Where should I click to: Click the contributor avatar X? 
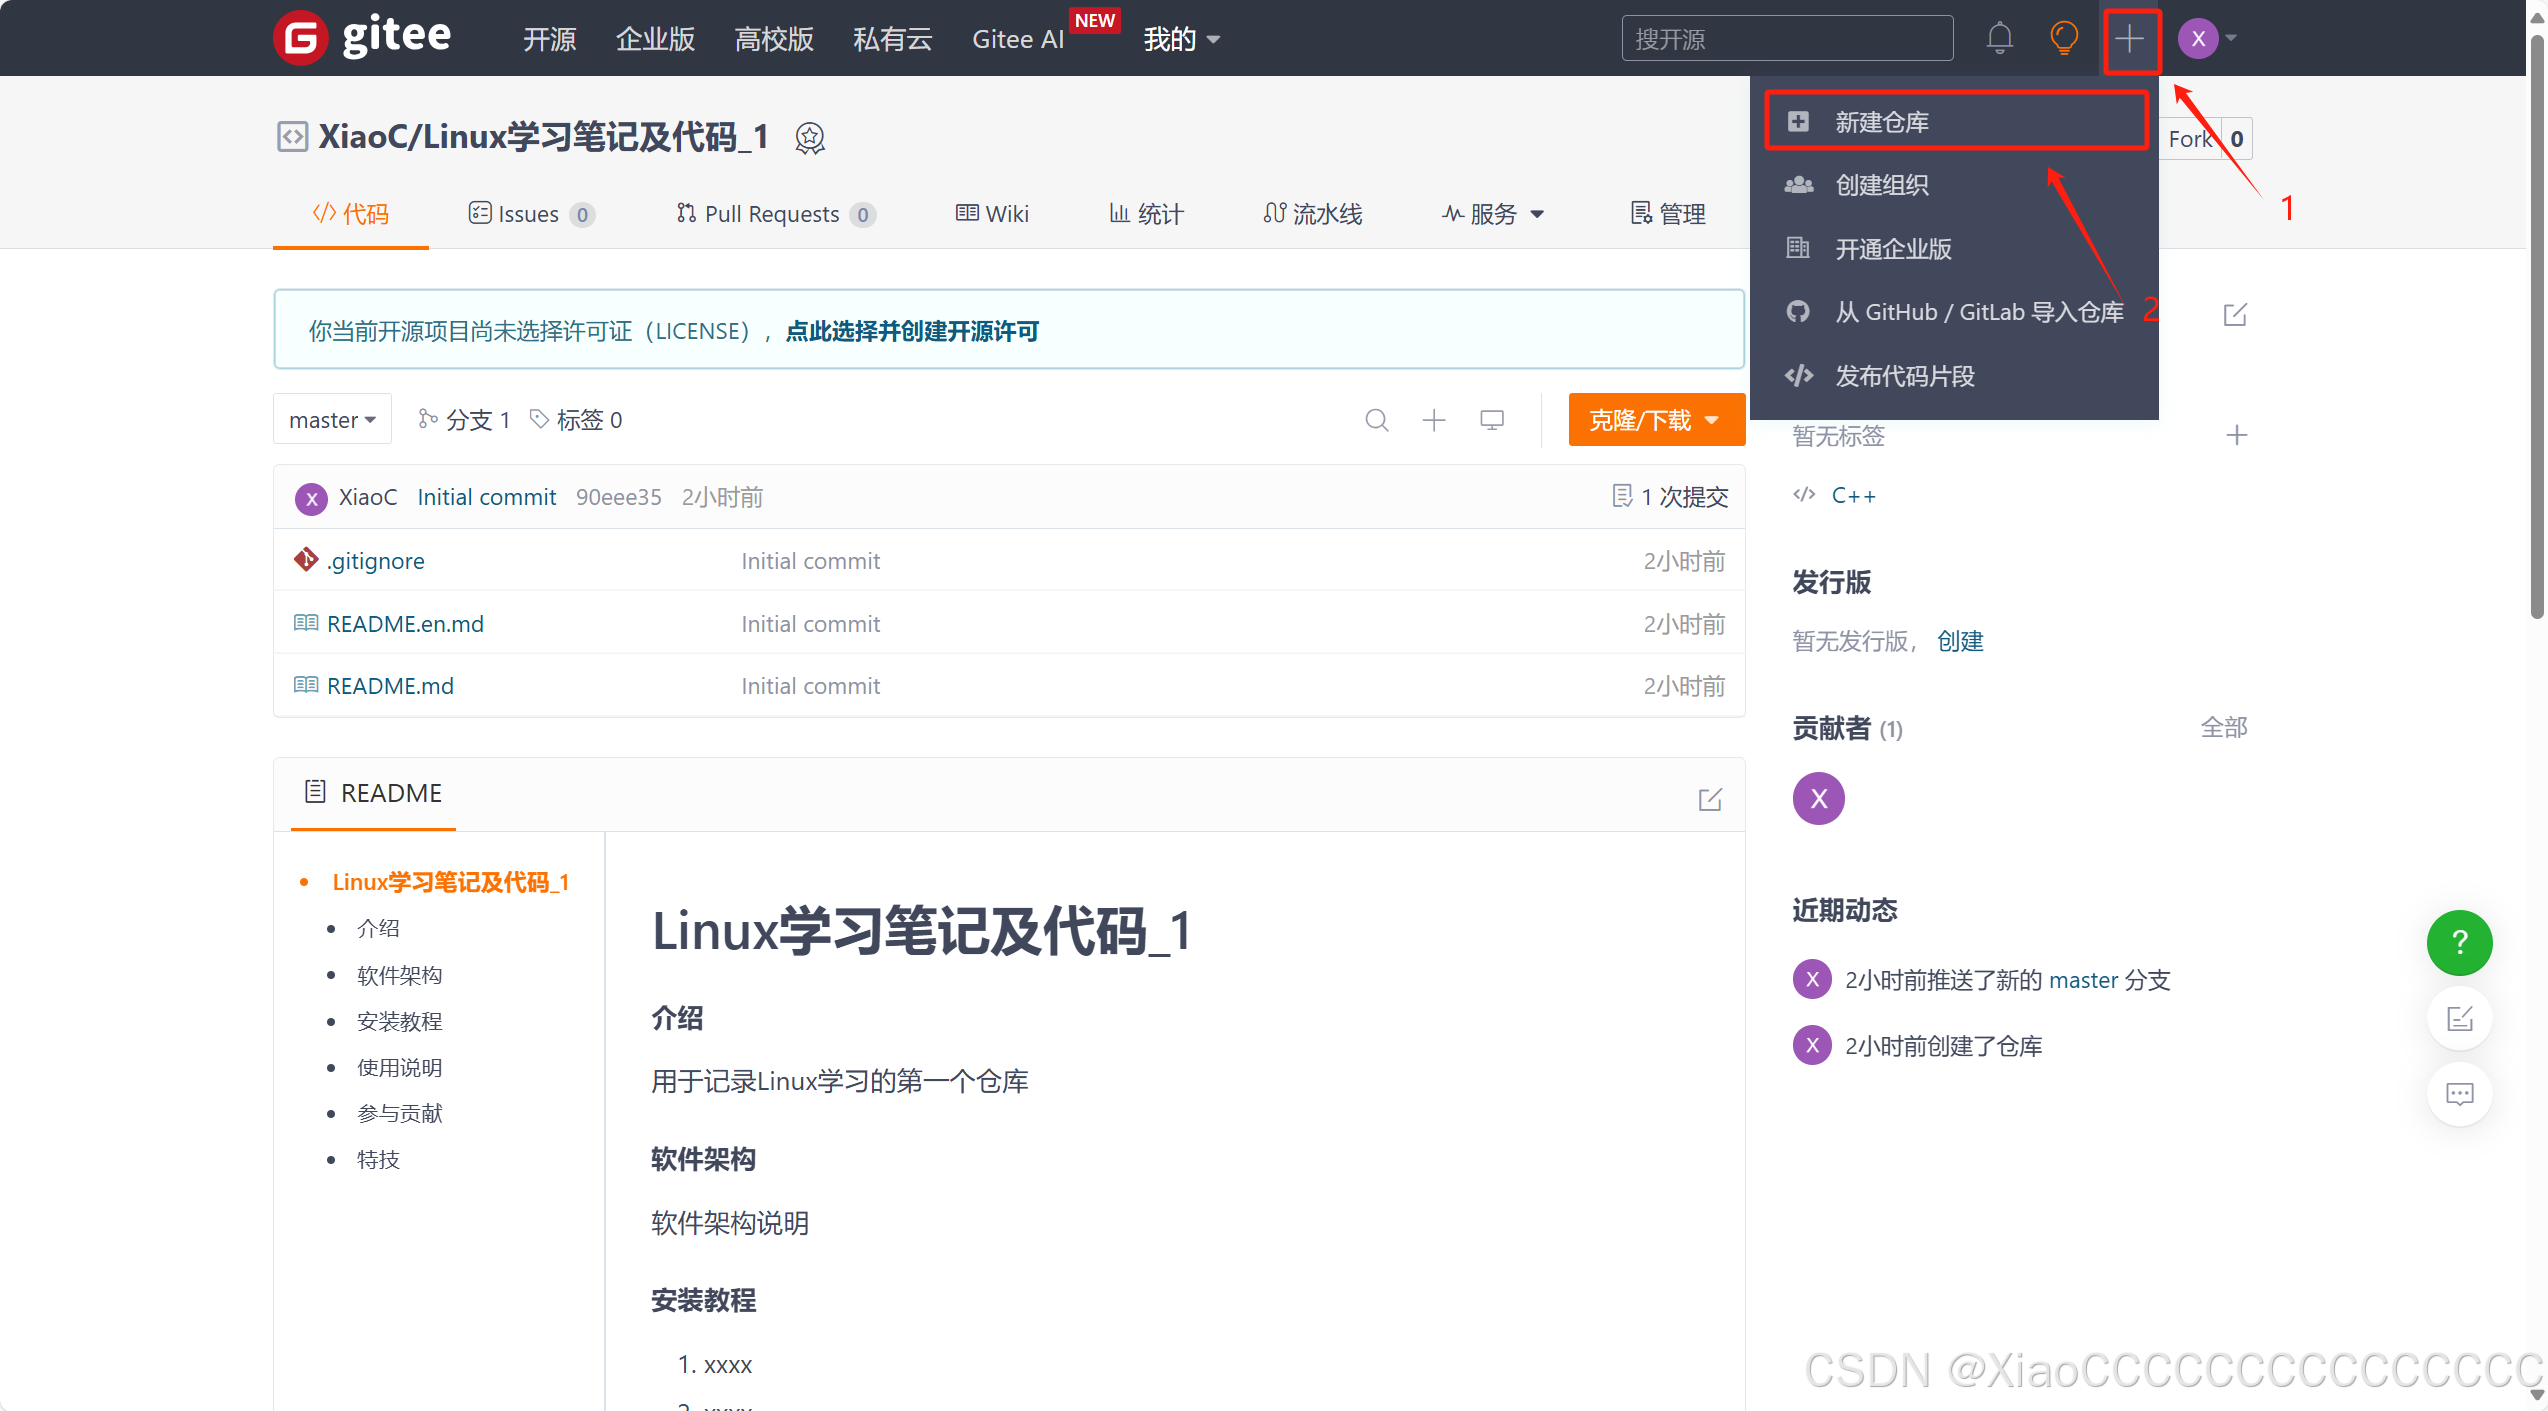(x=1818, y=798)
